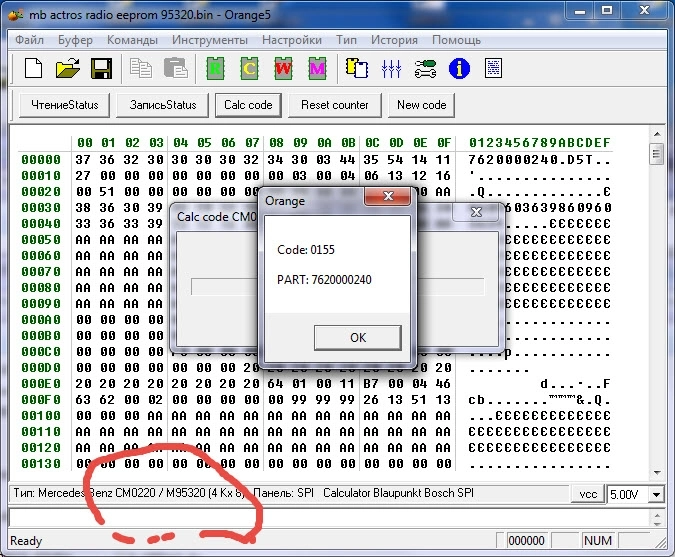Click the 000000 status bar counter
Image resolution: width=675 pixels, height=557 pixels.
[x=526, y=541]
